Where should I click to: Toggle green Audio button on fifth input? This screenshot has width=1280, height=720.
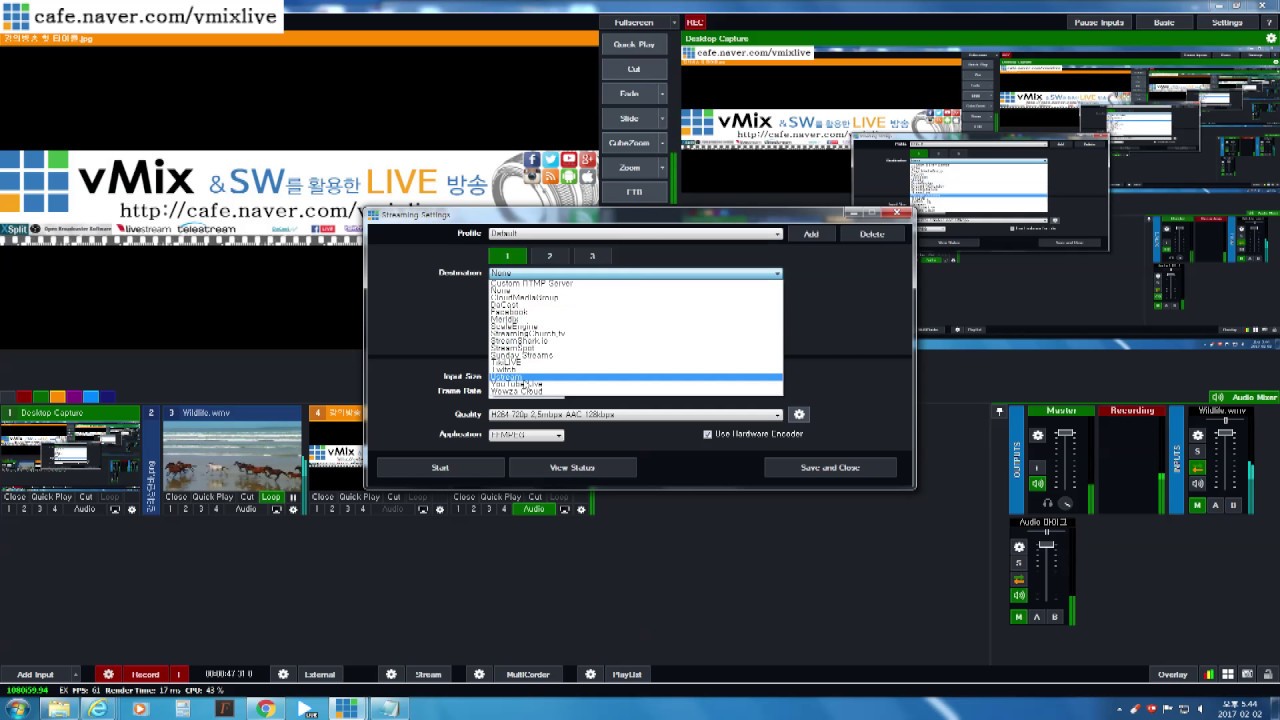pos(534,510)
